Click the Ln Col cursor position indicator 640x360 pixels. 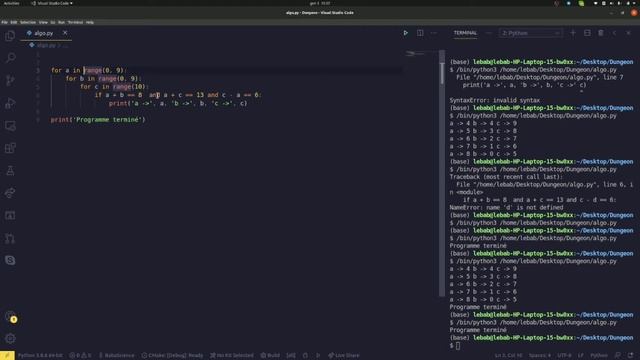tap(508, 356)
